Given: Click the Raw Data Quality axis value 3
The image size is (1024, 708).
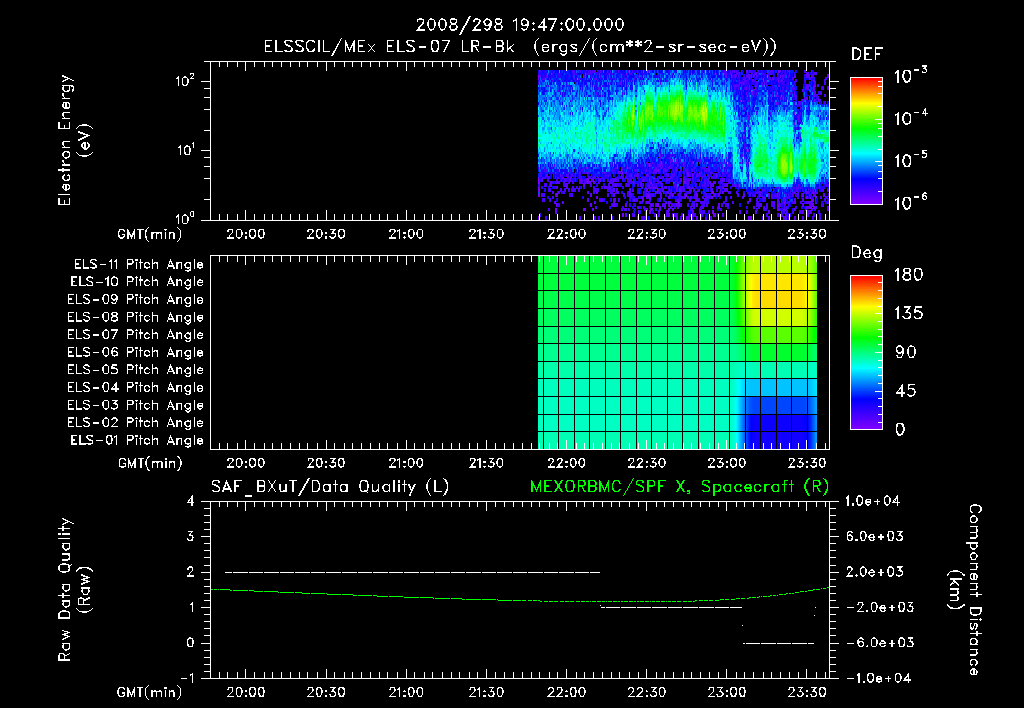Looking at the screenshot, I should [x=191, y=536].
